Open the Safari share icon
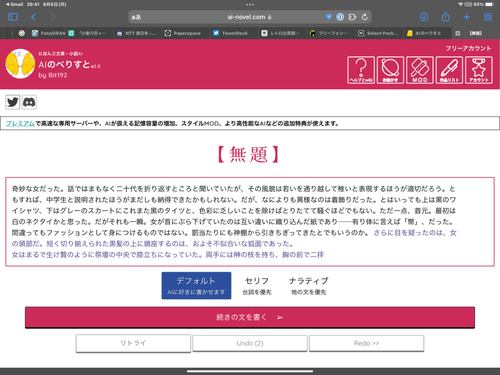The height and width of the screenshot is (375, 500). coord(446,16)
